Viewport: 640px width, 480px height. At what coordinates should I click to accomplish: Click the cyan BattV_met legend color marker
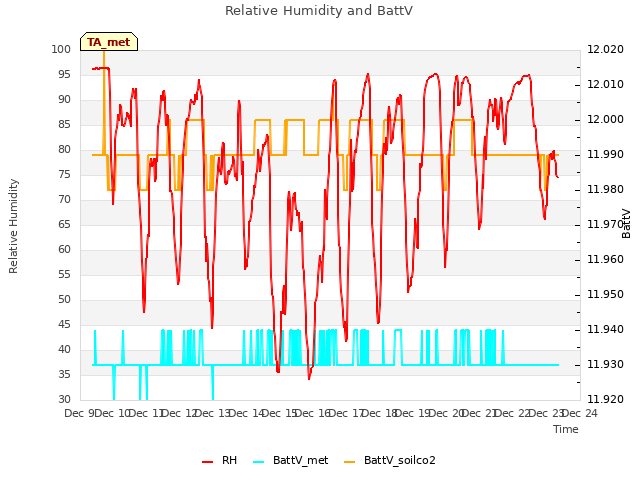[258, 462]
